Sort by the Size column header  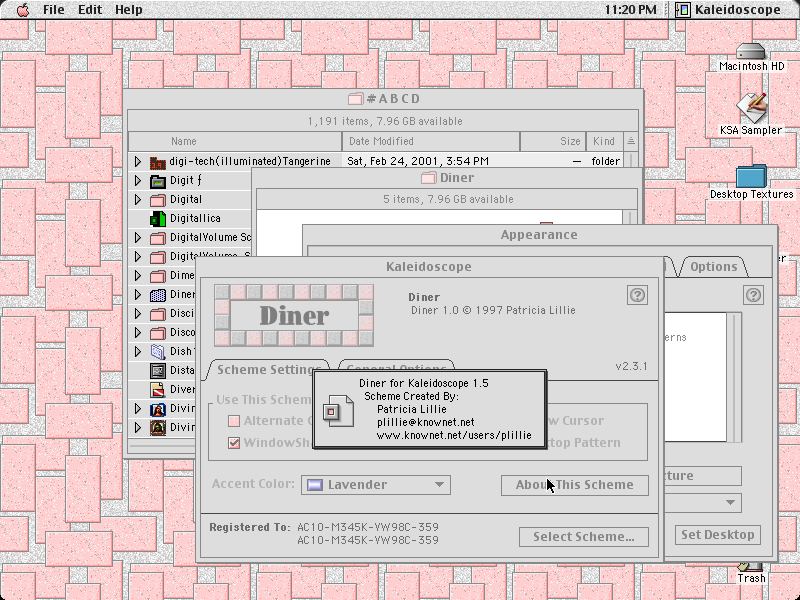click(553, 141)
